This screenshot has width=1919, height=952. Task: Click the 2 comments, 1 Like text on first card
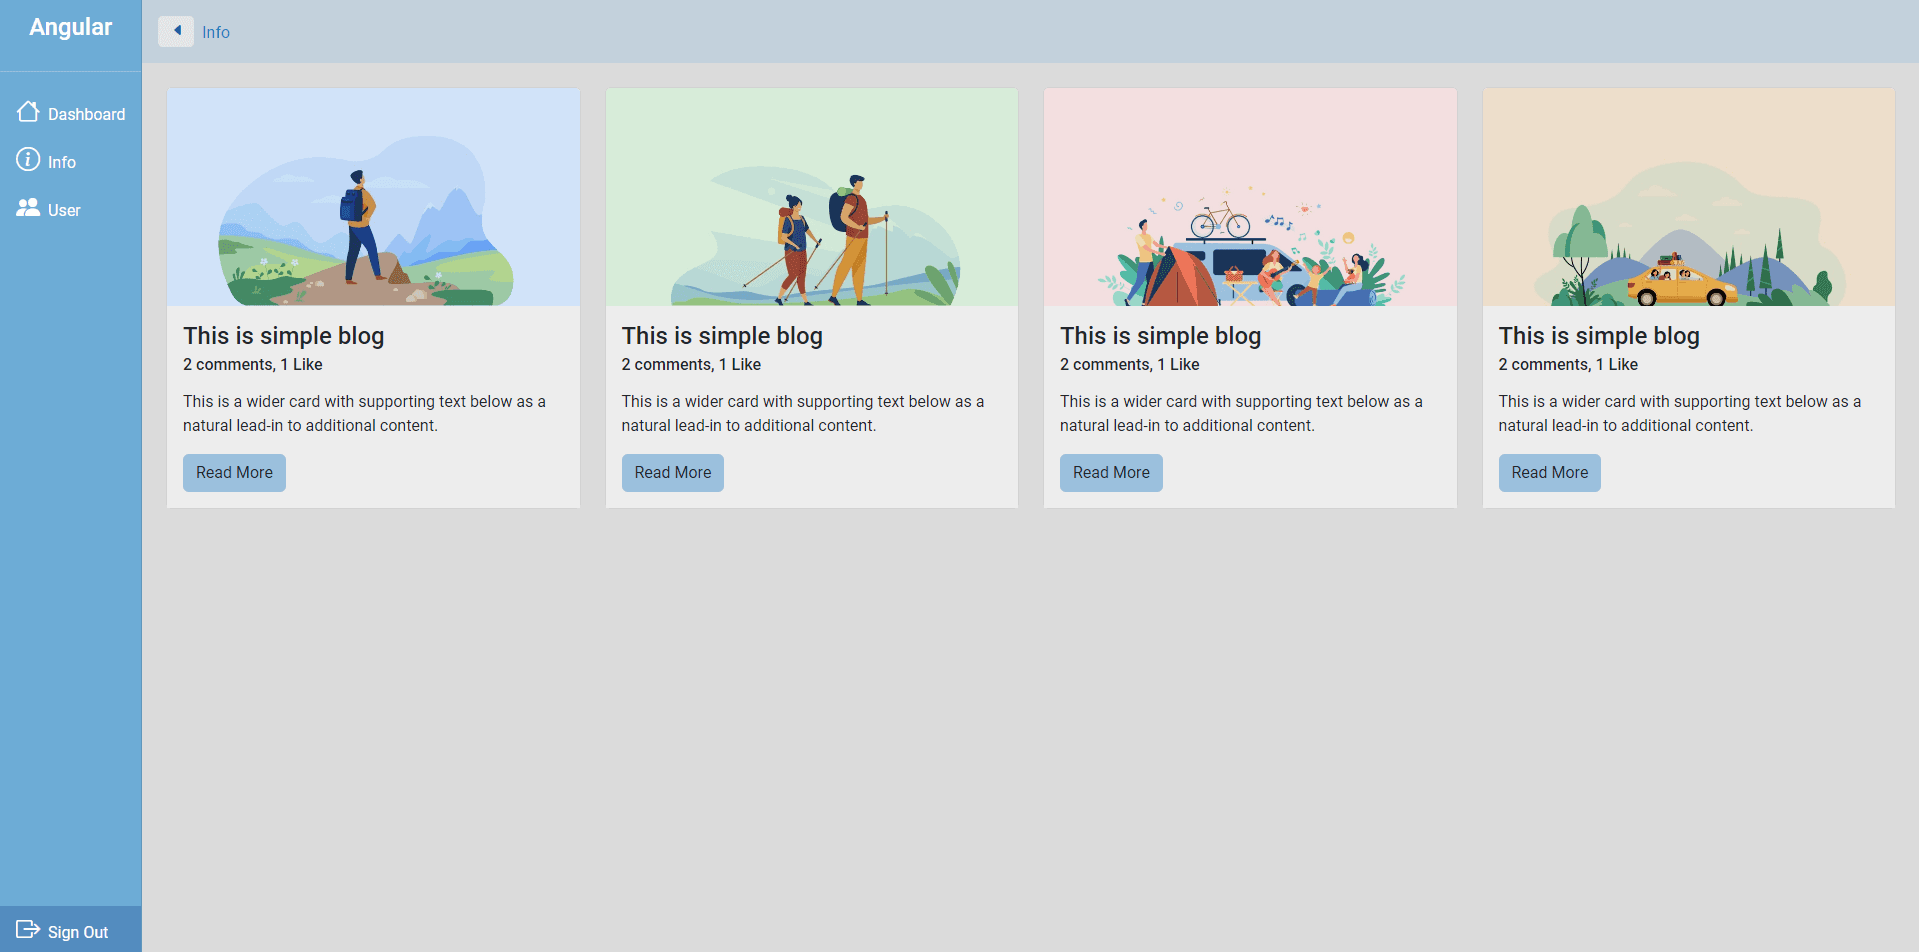coord(252,364)
